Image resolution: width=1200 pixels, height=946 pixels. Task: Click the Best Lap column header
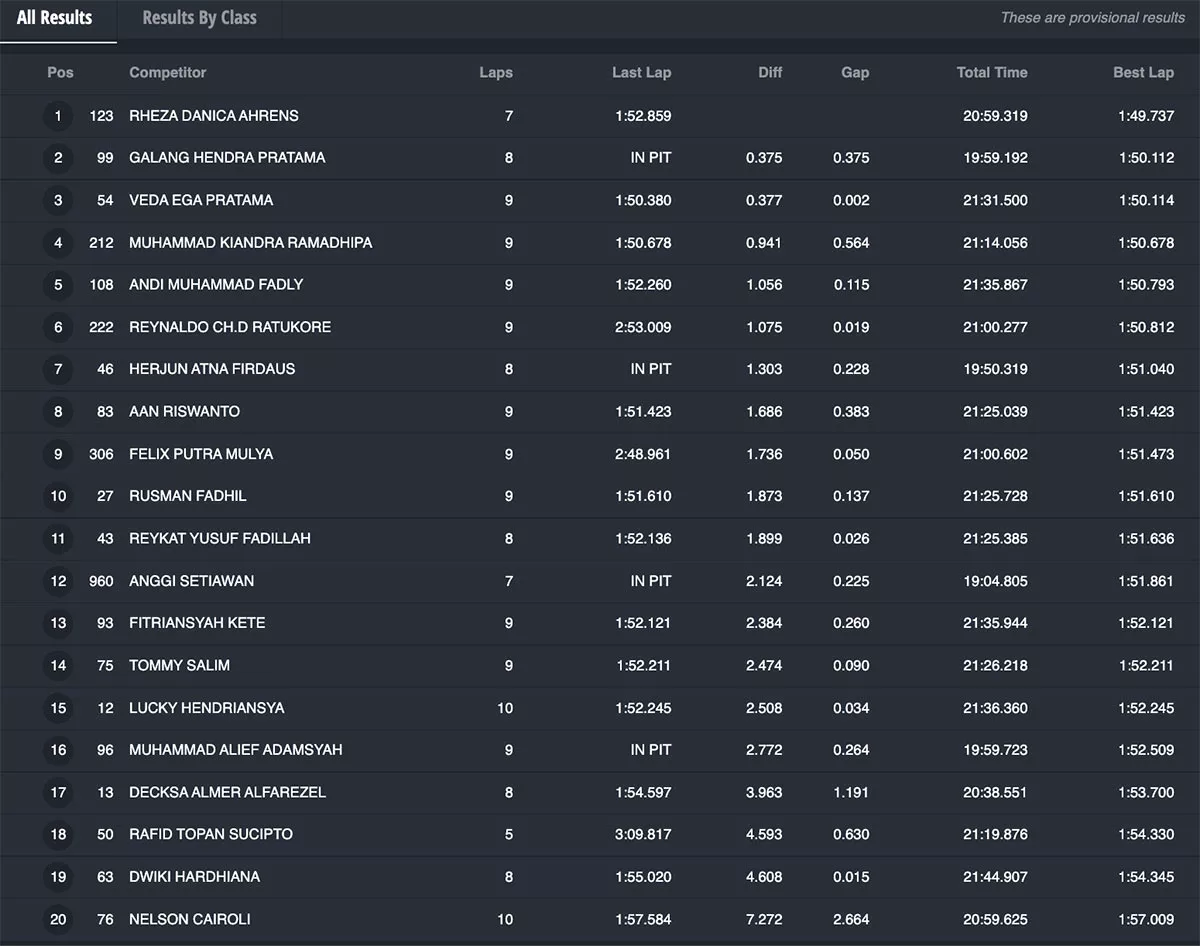(x=1143, y=72)
